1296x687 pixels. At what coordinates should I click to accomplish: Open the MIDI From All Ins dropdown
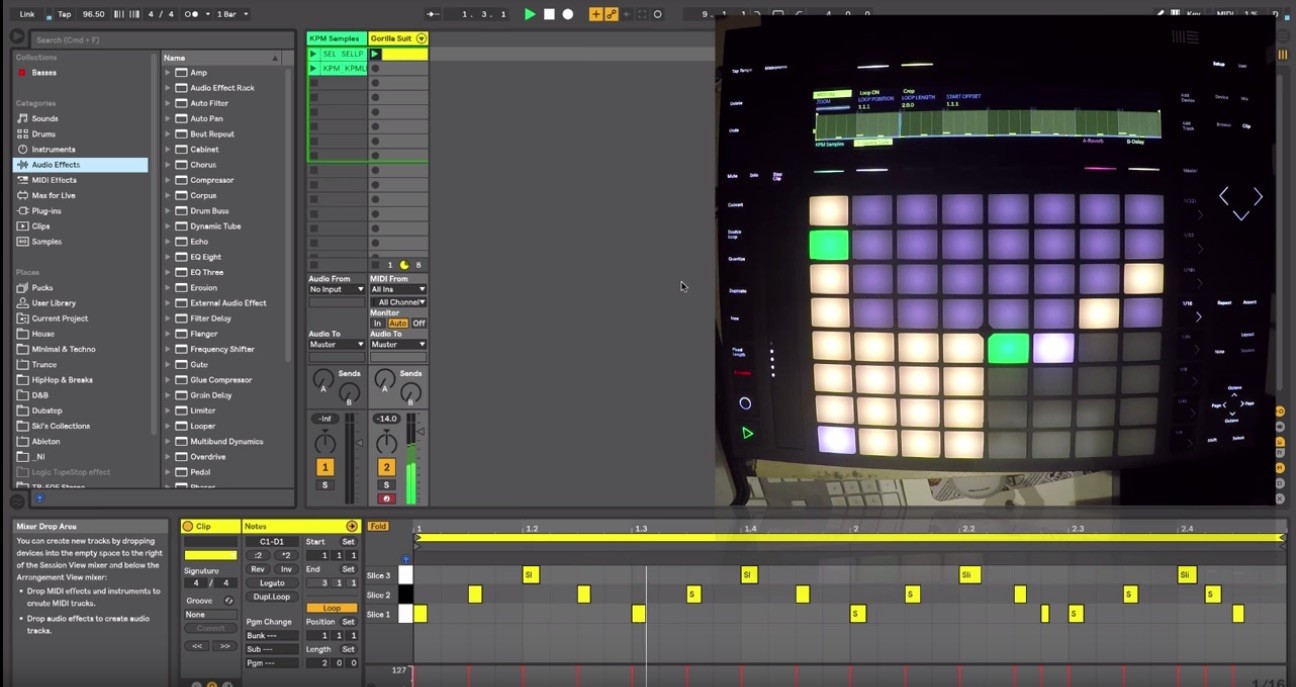click(x=398, y=289)
